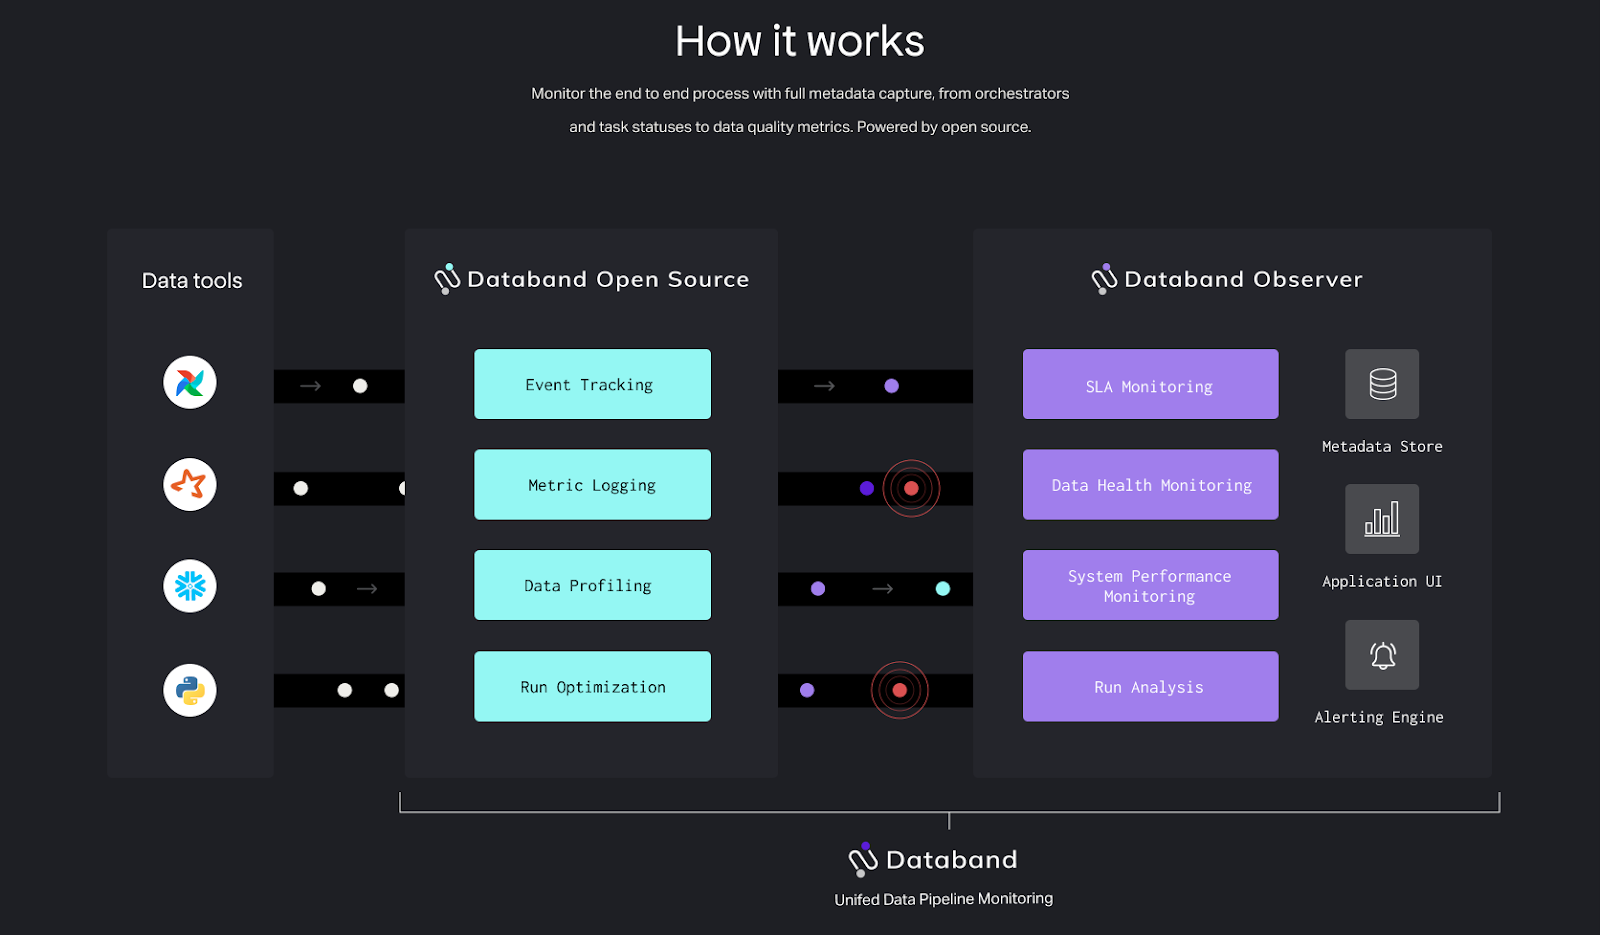1600x935 pixels.
Task: Click the Event Tracking box
Action: pyautogui.click(x=592, y=384)
